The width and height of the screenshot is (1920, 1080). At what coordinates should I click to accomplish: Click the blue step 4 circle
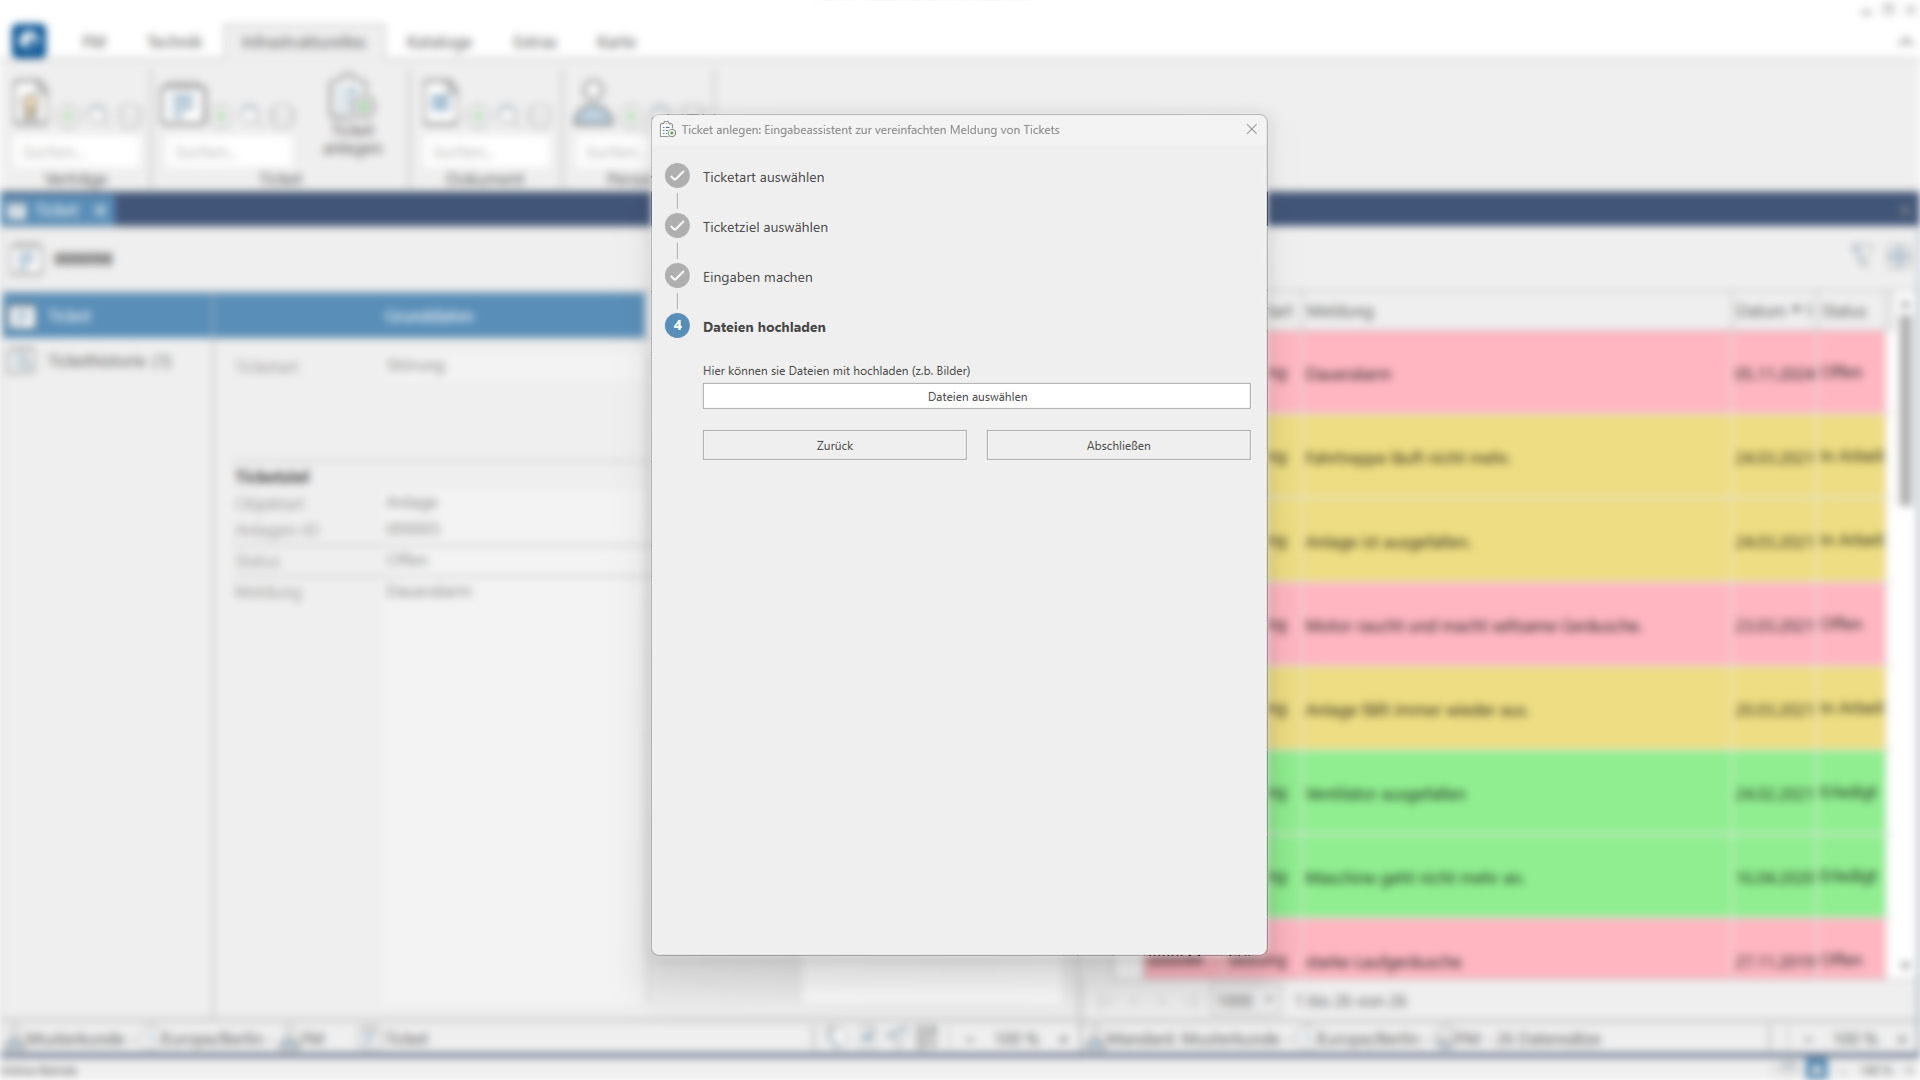click(x=677, y=326)
